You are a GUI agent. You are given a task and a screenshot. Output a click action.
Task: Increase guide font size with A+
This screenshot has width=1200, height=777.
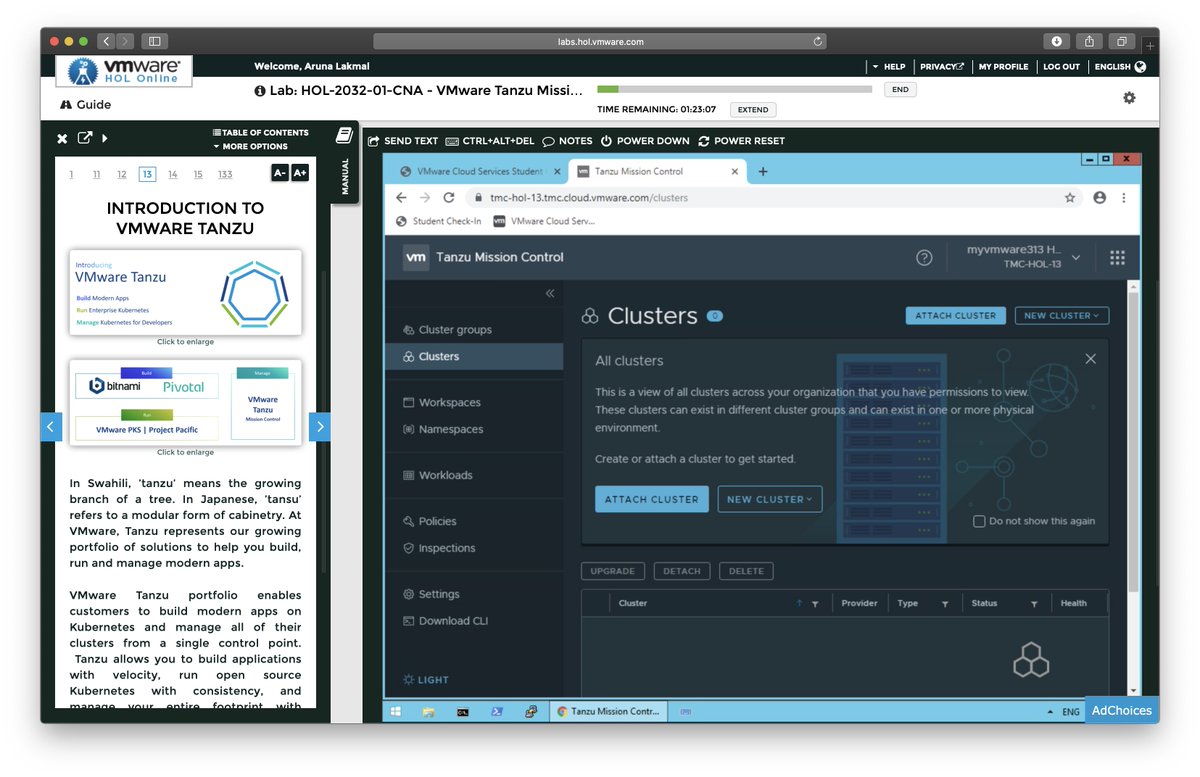tap(300, 173)
